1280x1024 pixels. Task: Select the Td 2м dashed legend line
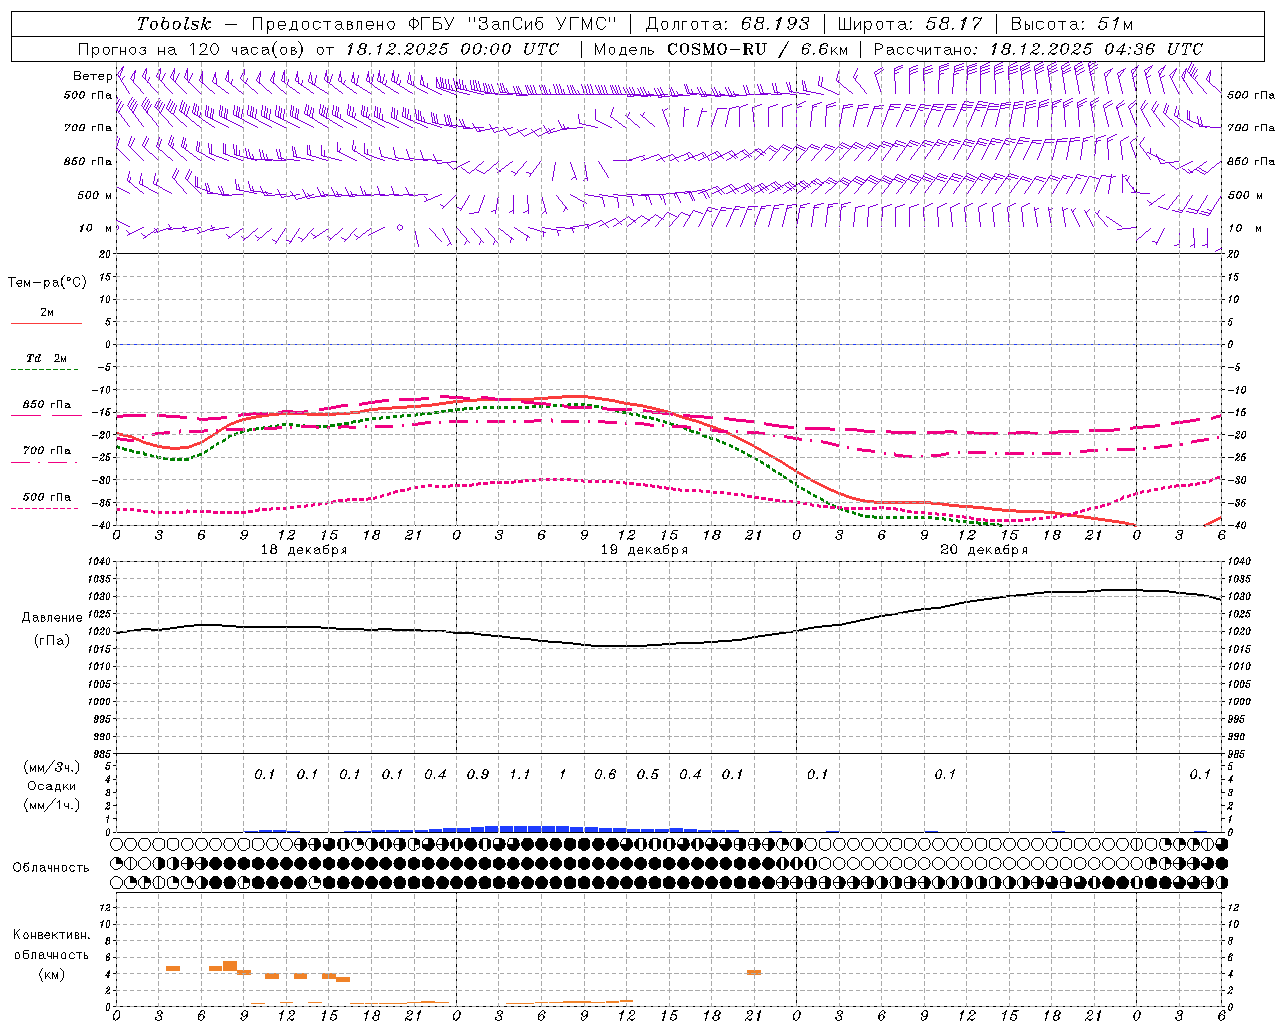(46, 369)
